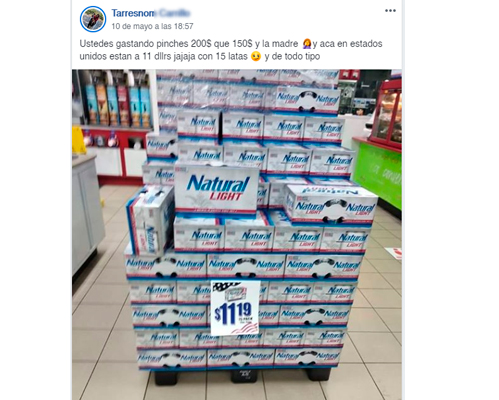The image size is (499, 400).
Task: Click the large front Natural Light box
Action: (217, 187)
